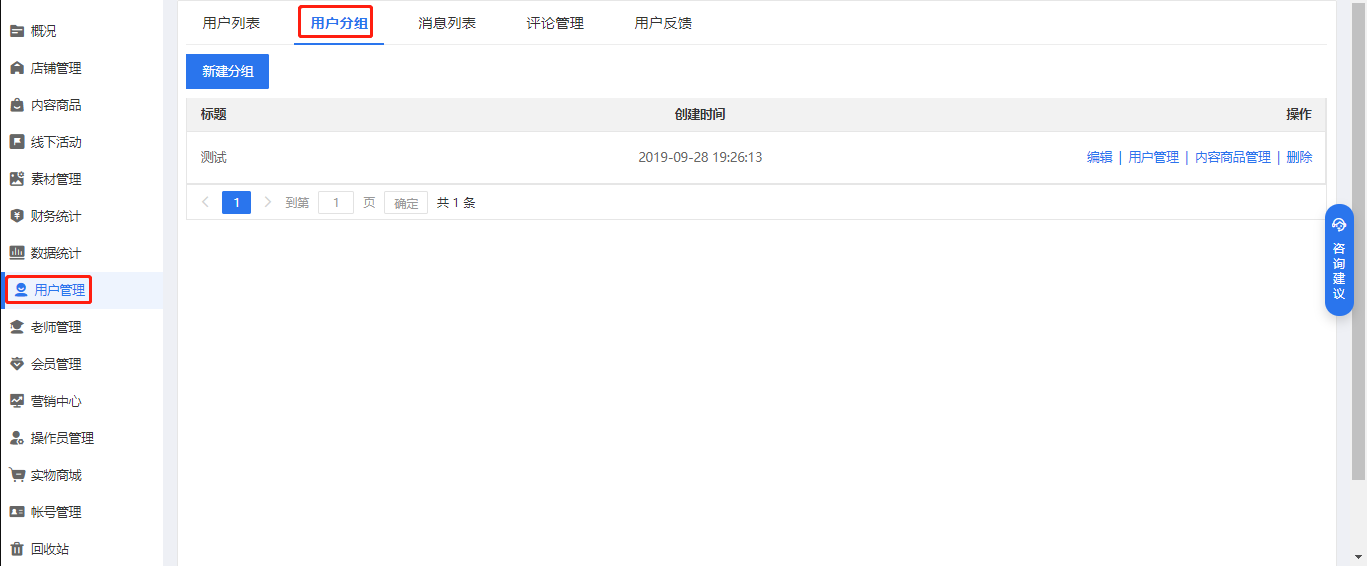Click the 店铺管理 shop icon
The height and width of the screenshot is (566, 1367).
(x=17, y=68)
